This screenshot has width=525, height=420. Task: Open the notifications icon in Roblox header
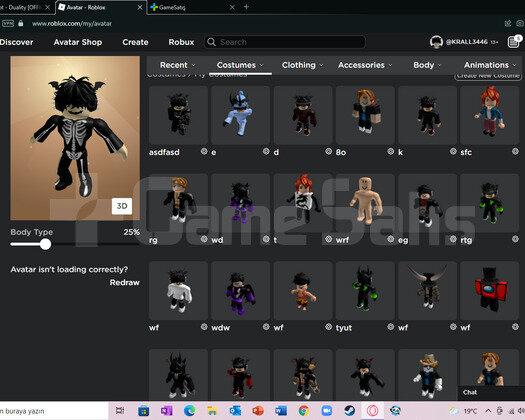point(514,42)
